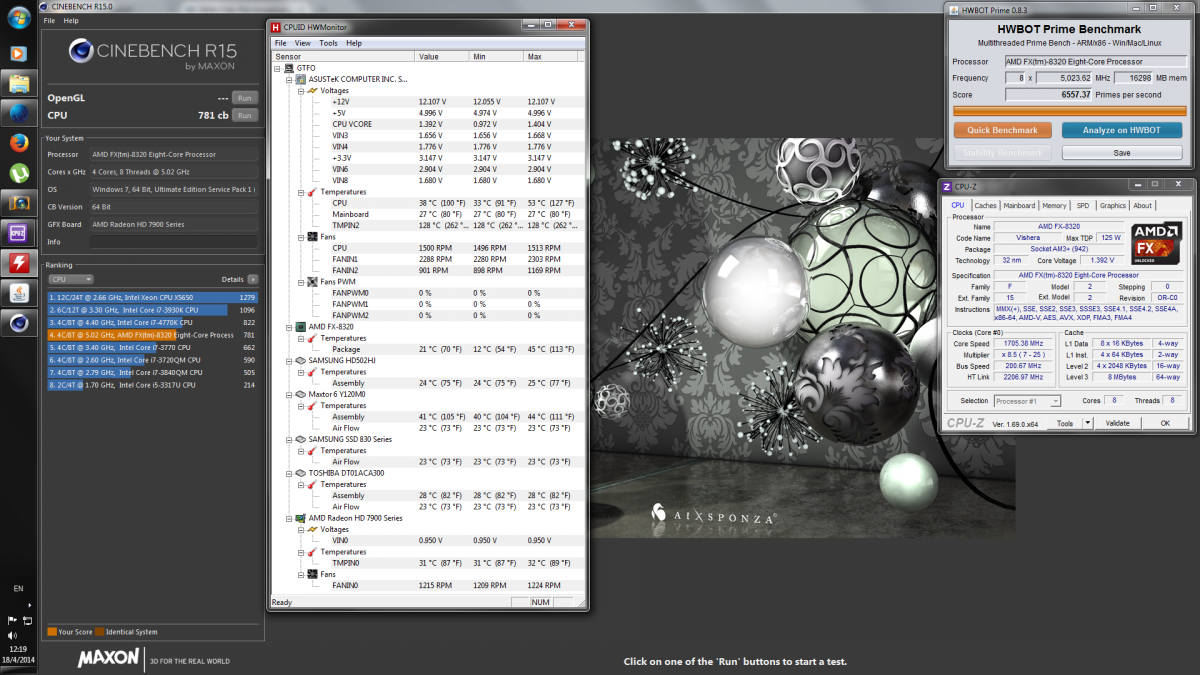The image size is (1200, 675).
Task: Click the CPU-Z purple Z title icon
Action: (947, 186)
